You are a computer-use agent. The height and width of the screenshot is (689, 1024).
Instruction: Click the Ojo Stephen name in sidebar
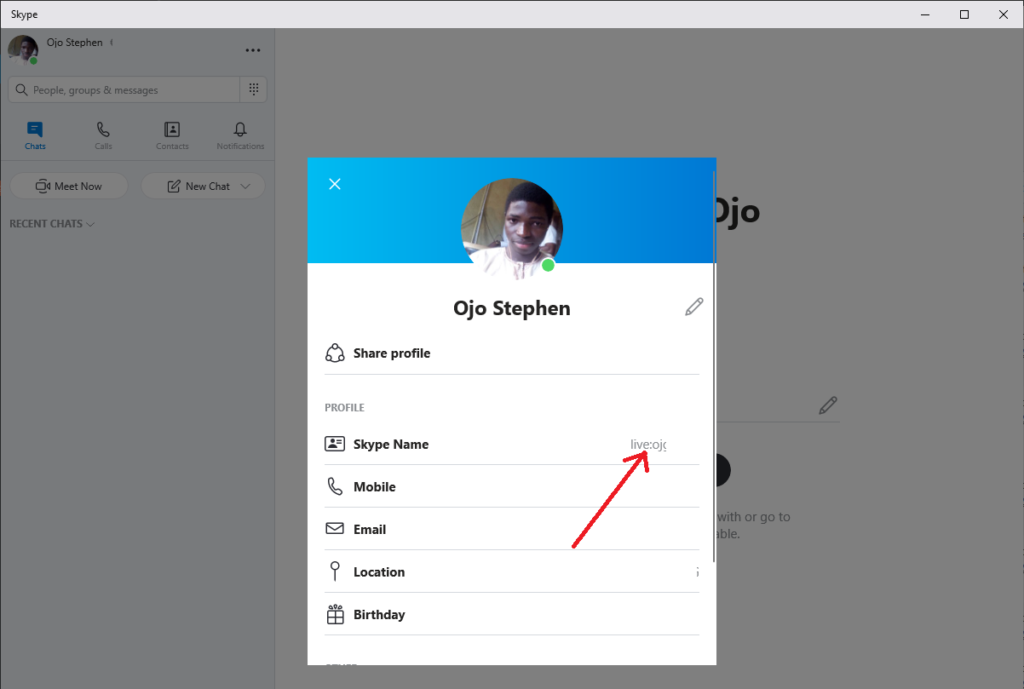click(x=74, y=42)
